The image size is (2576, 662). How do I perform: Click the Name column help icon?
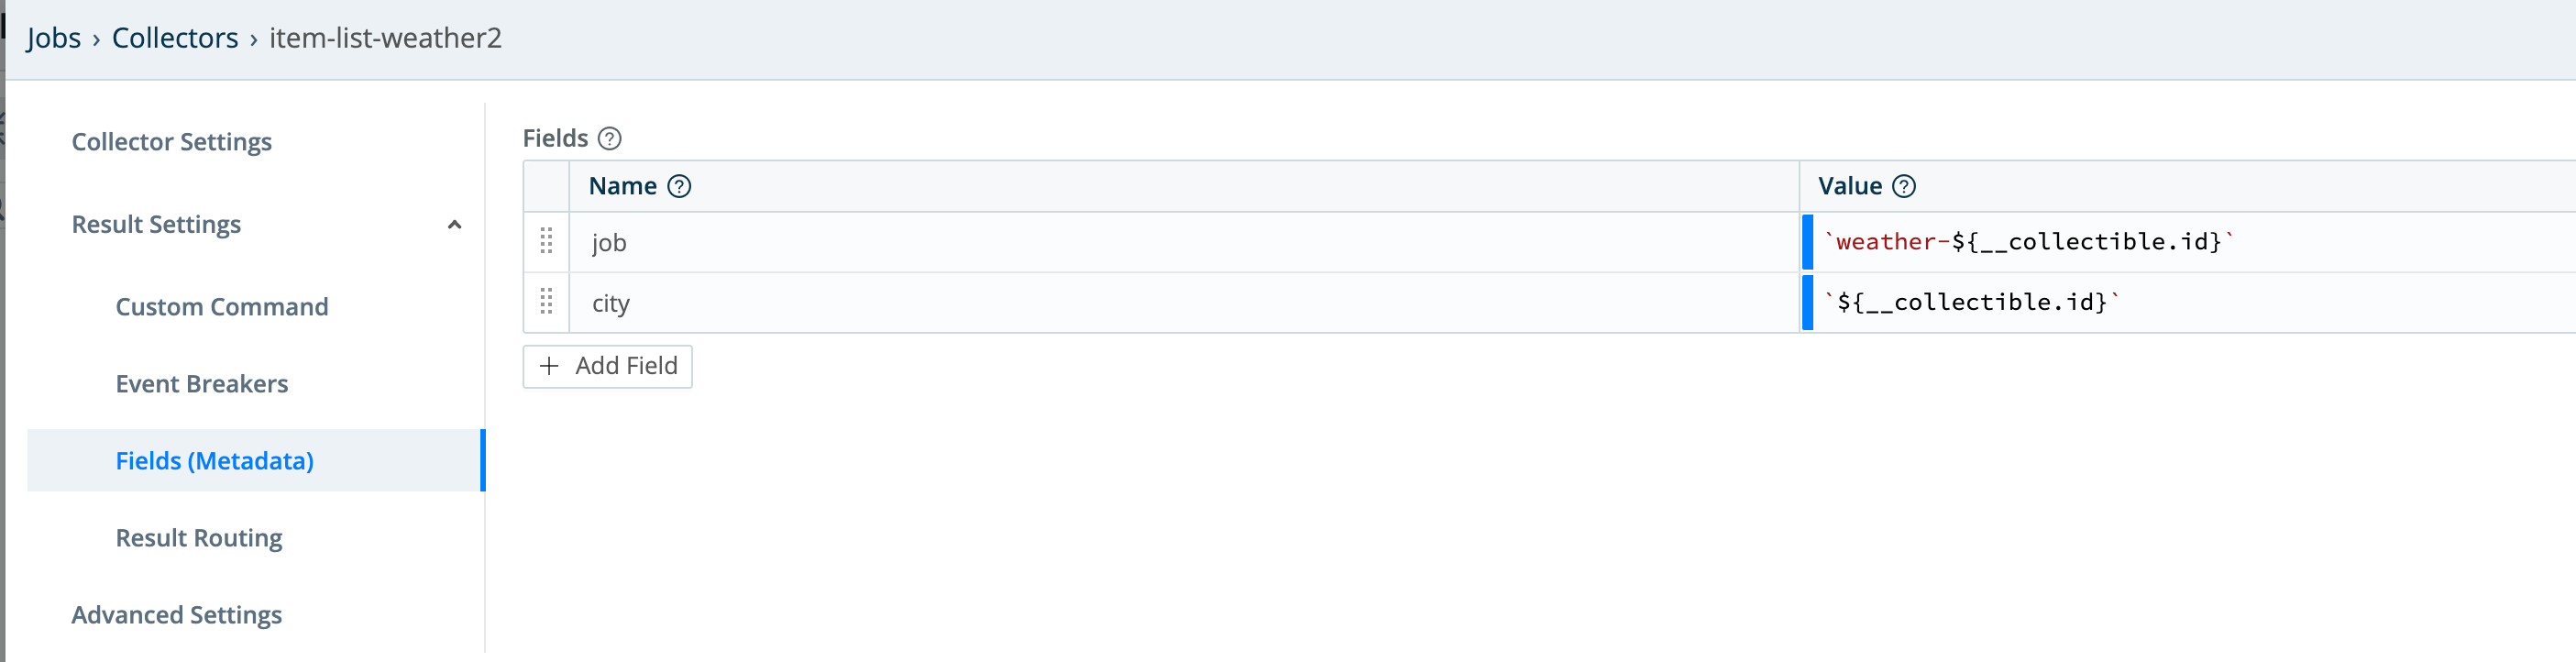[679, 185]
